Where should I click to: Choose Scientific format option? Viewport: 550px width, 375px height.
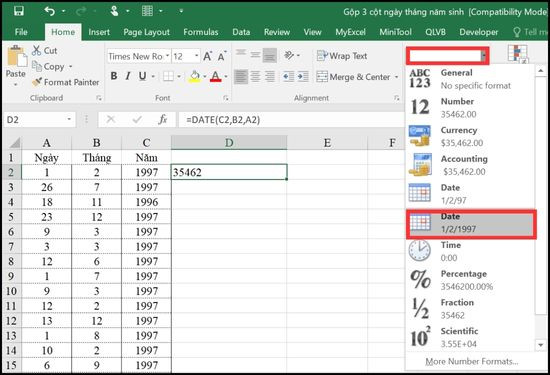[470, 338]
